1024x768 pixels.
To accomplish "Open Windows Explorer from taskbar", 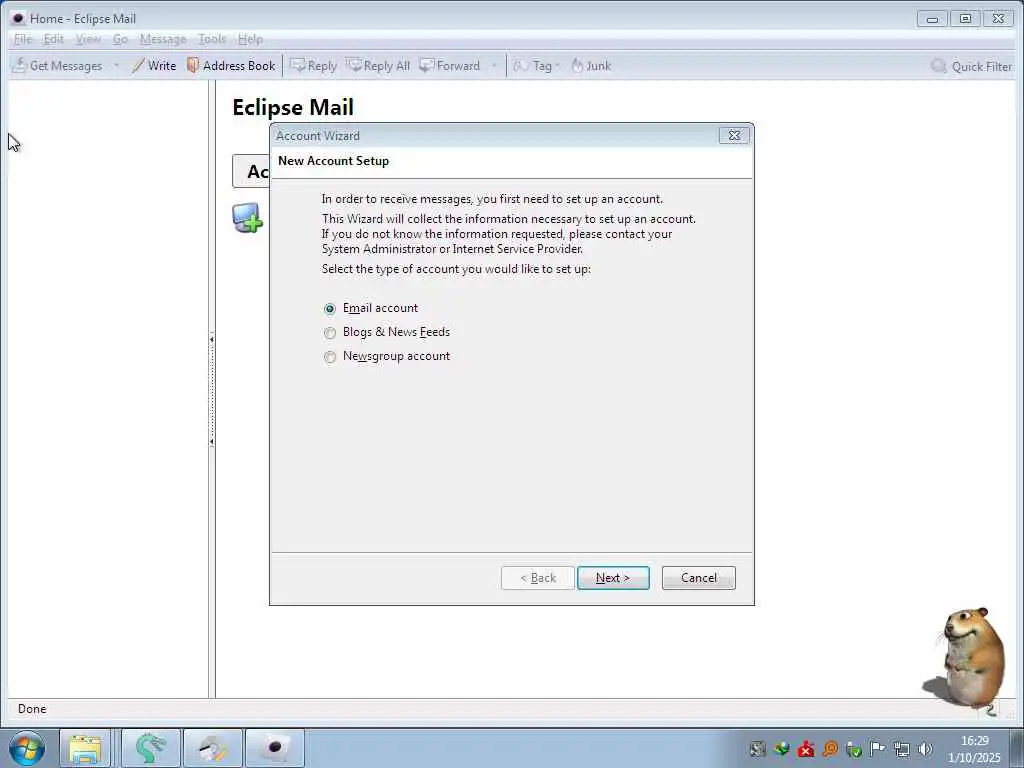I will pos(86,748).
